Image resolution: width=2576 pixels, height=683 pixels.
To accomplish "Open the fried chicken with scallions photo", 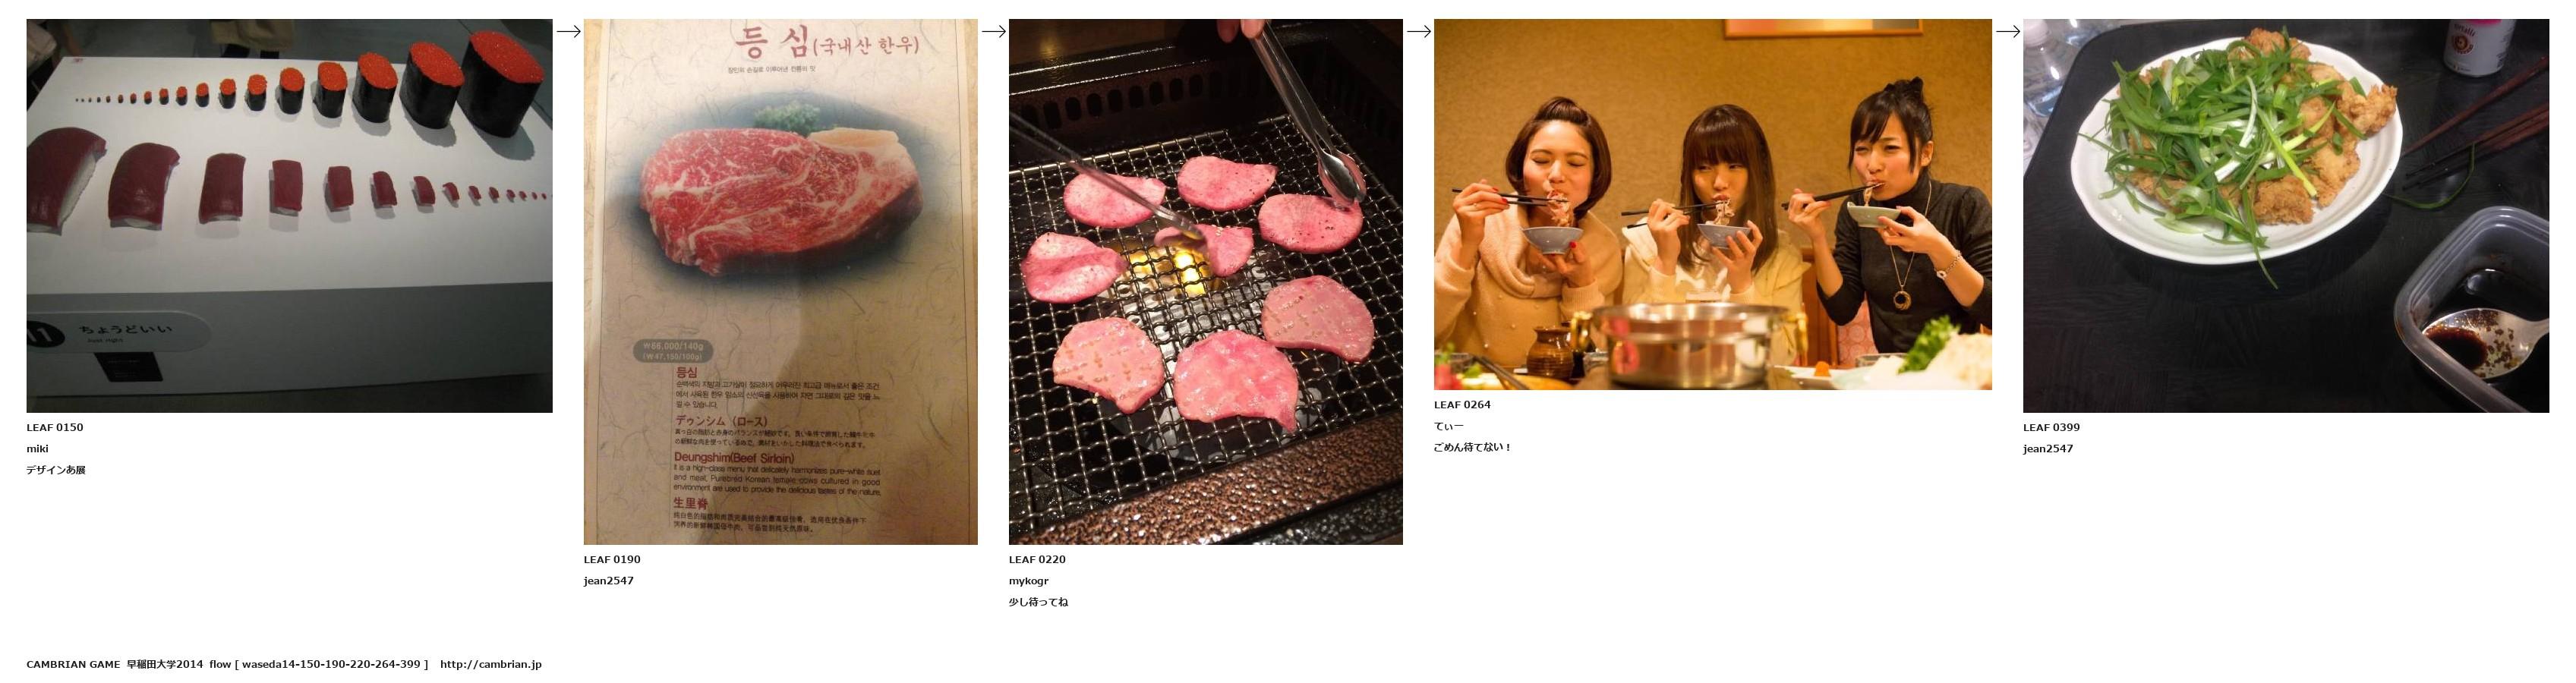I will coord(2285,216).
